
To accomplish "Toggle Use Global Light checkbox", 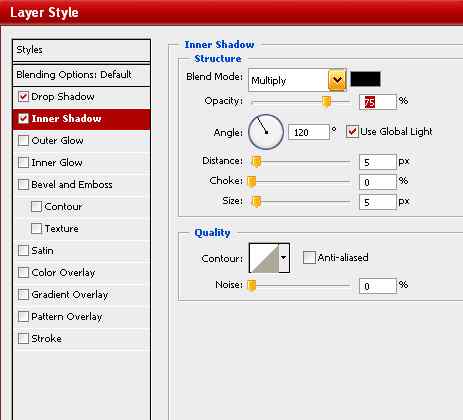I will coord(352,132).
